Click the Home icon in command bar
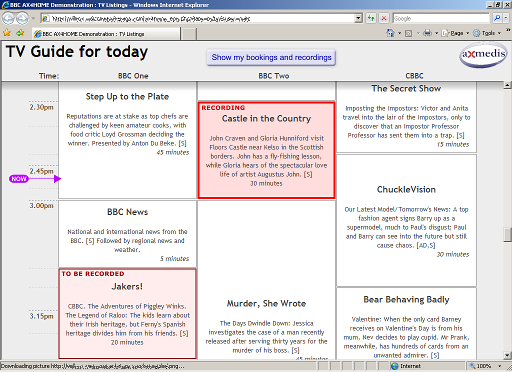The height and width of the screenshot is (372, 512). (x=390, y=33)
